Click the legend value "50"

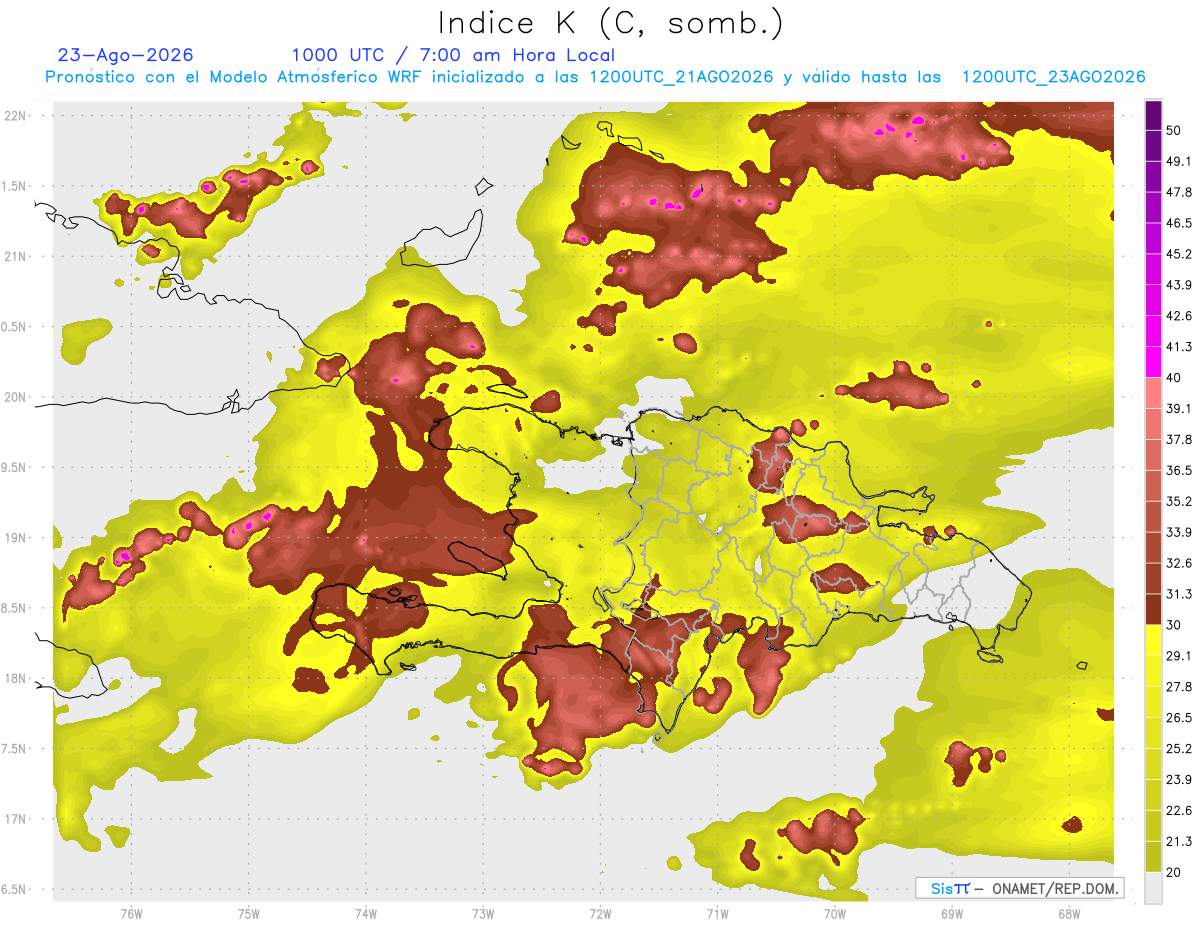1175,131
